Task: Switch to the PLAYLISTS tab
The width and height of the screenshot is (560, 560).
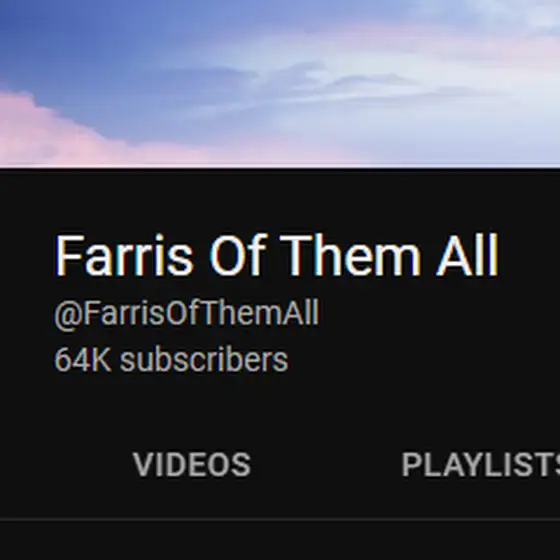Action: click(x=481, y=464)
